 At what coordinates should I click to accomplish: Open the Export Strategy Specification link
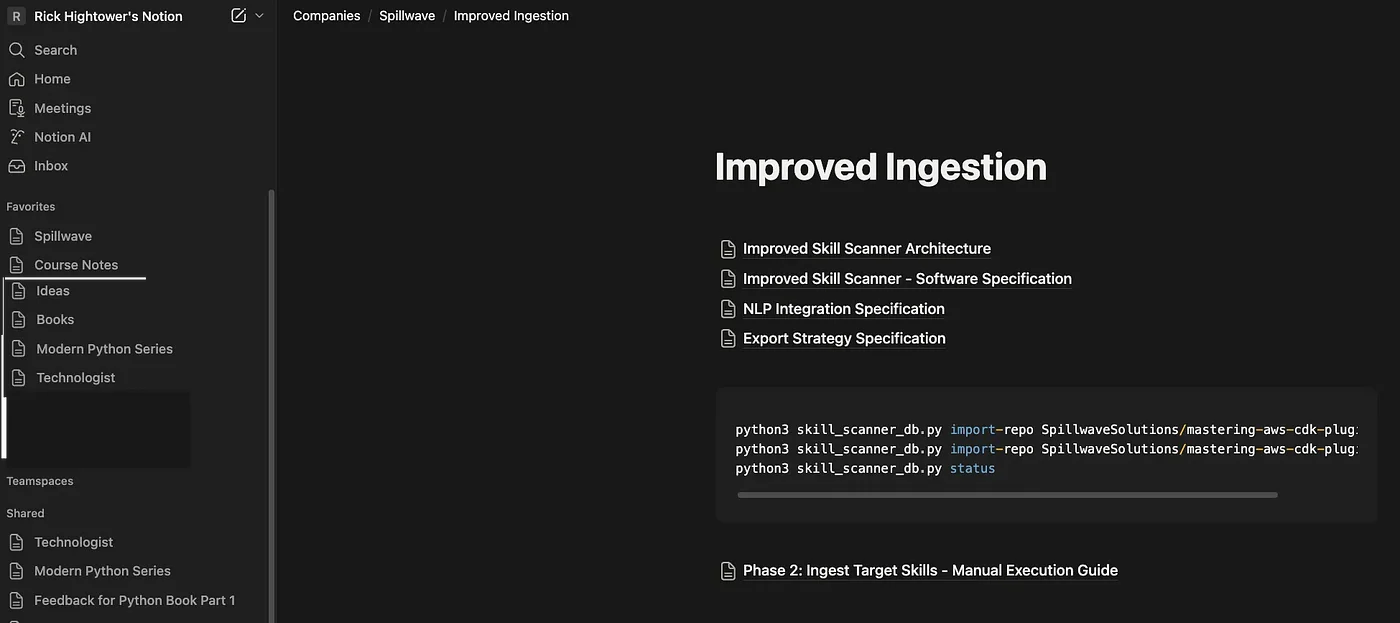click(843, 337)
